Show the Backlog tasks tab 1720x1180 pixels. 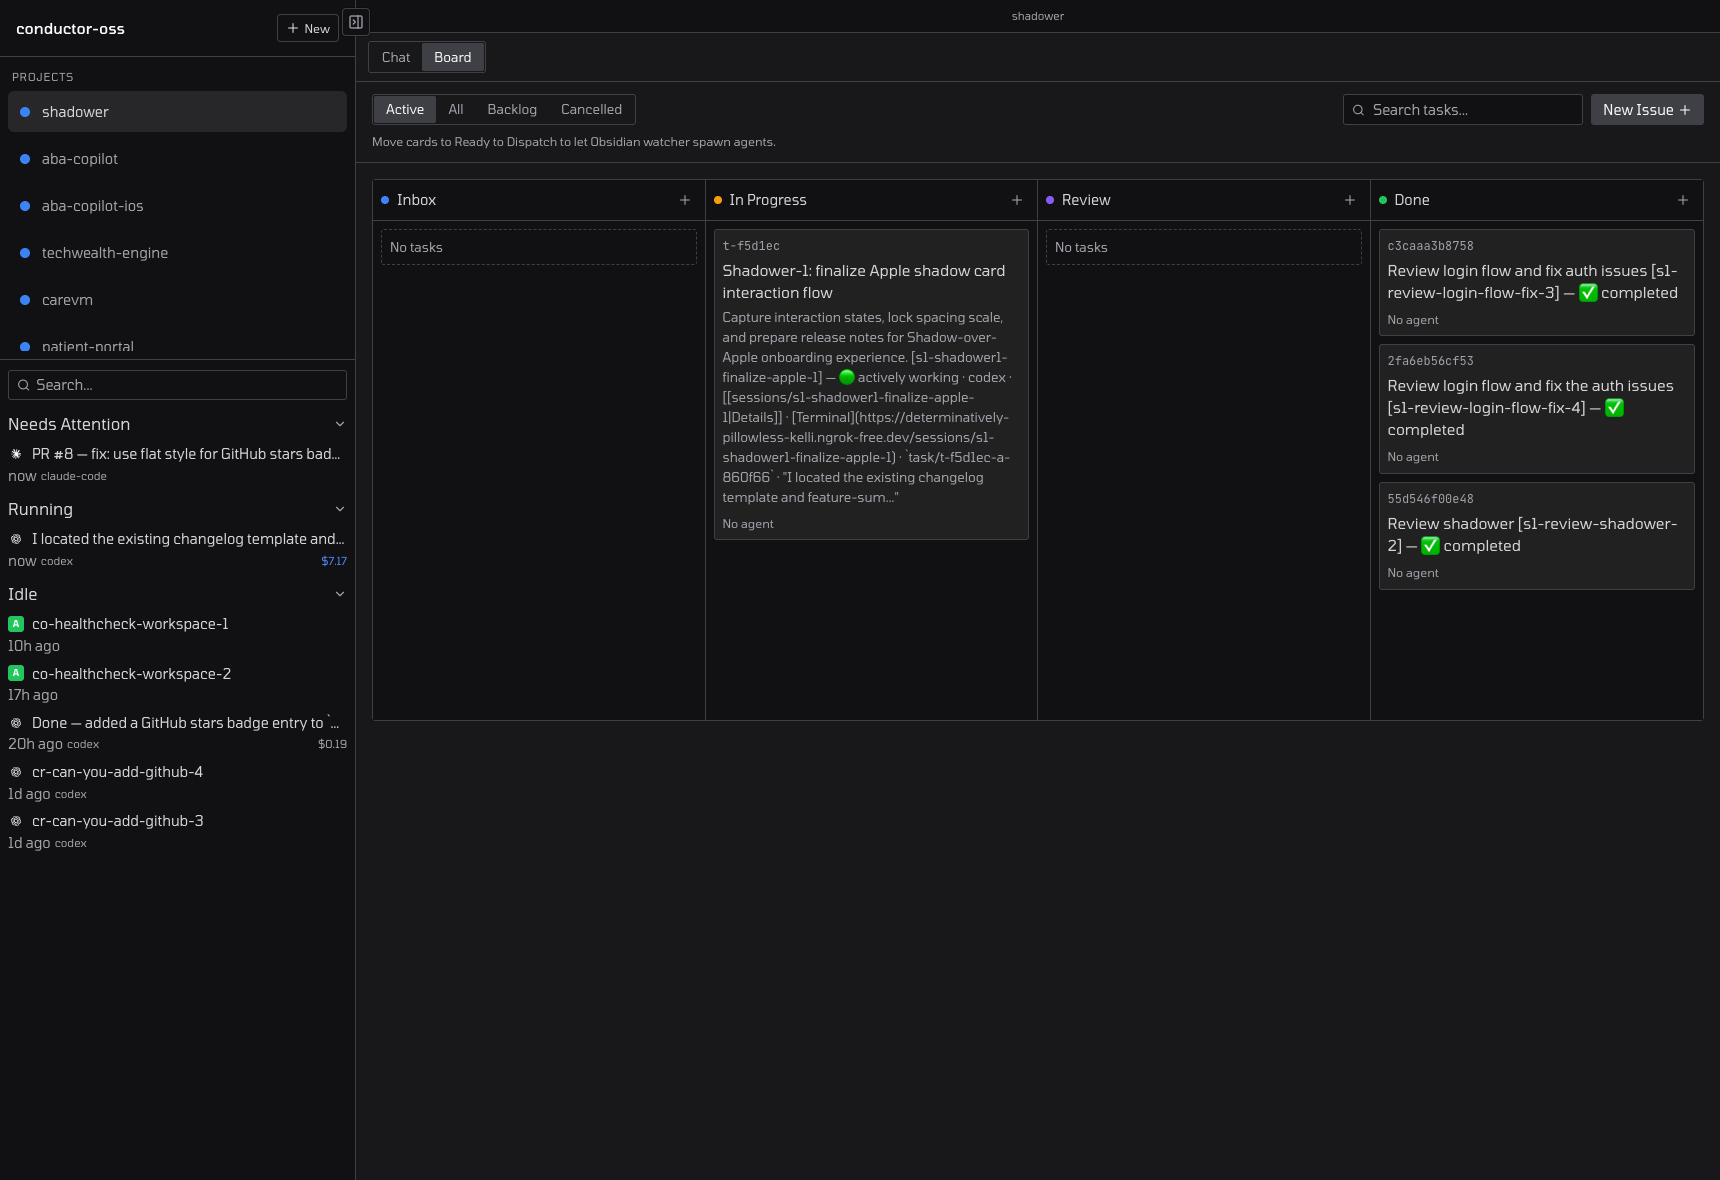pos(512,110)
